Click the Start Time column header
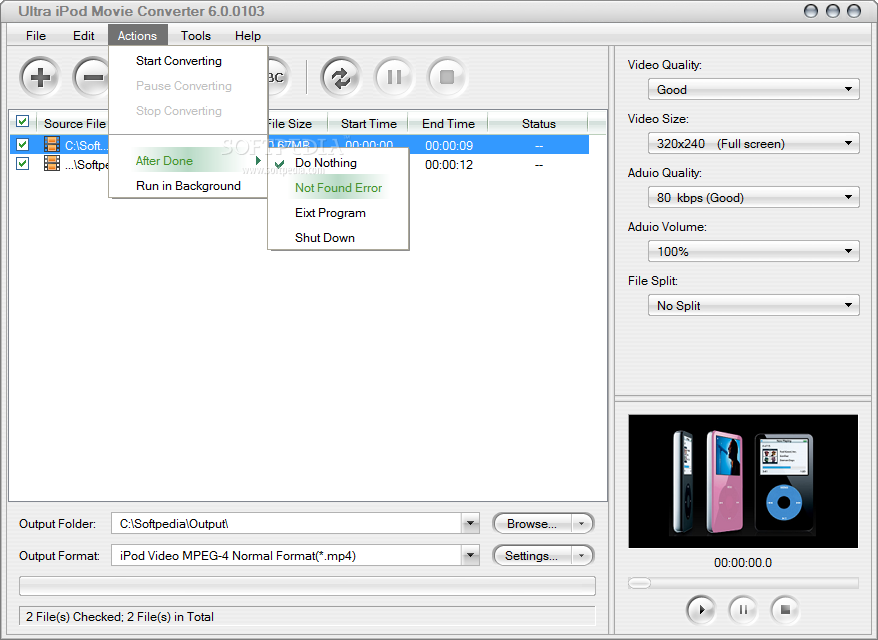878x640 pixels. coord(368,124)
